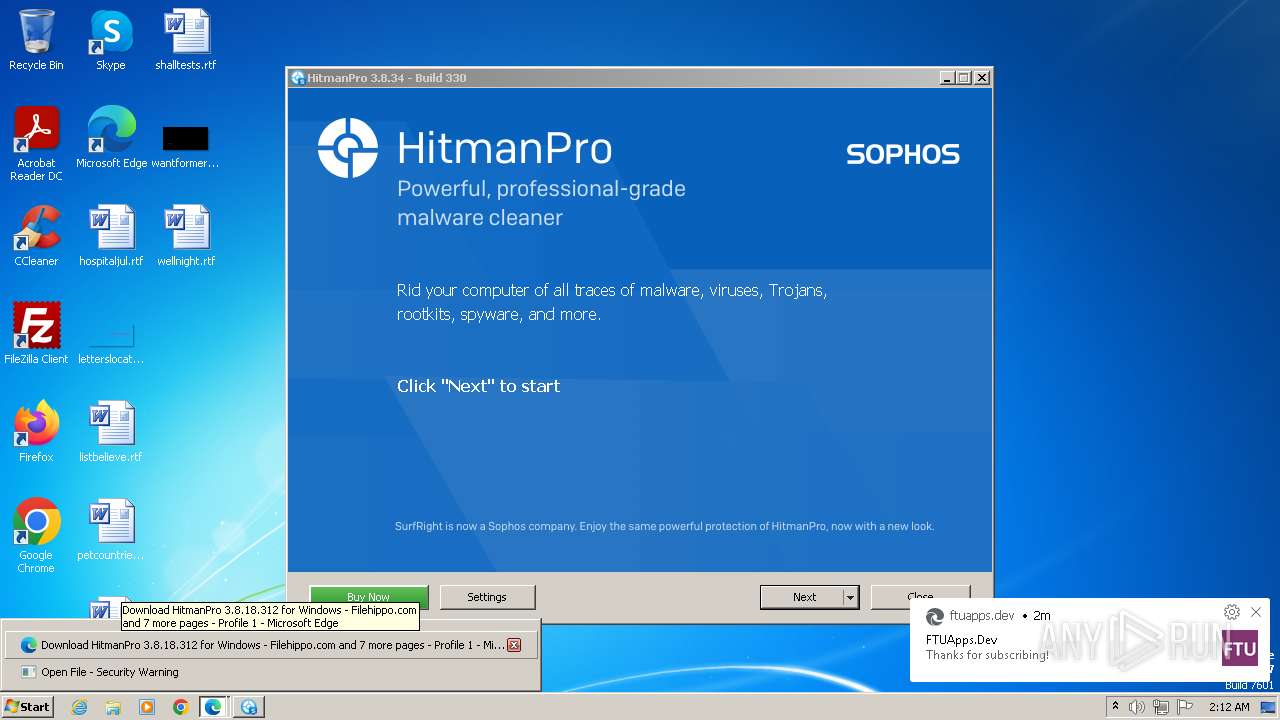Launch Internet Explorer from taskbar
This screenshot has height=720, width=1280.
point(79,707)
